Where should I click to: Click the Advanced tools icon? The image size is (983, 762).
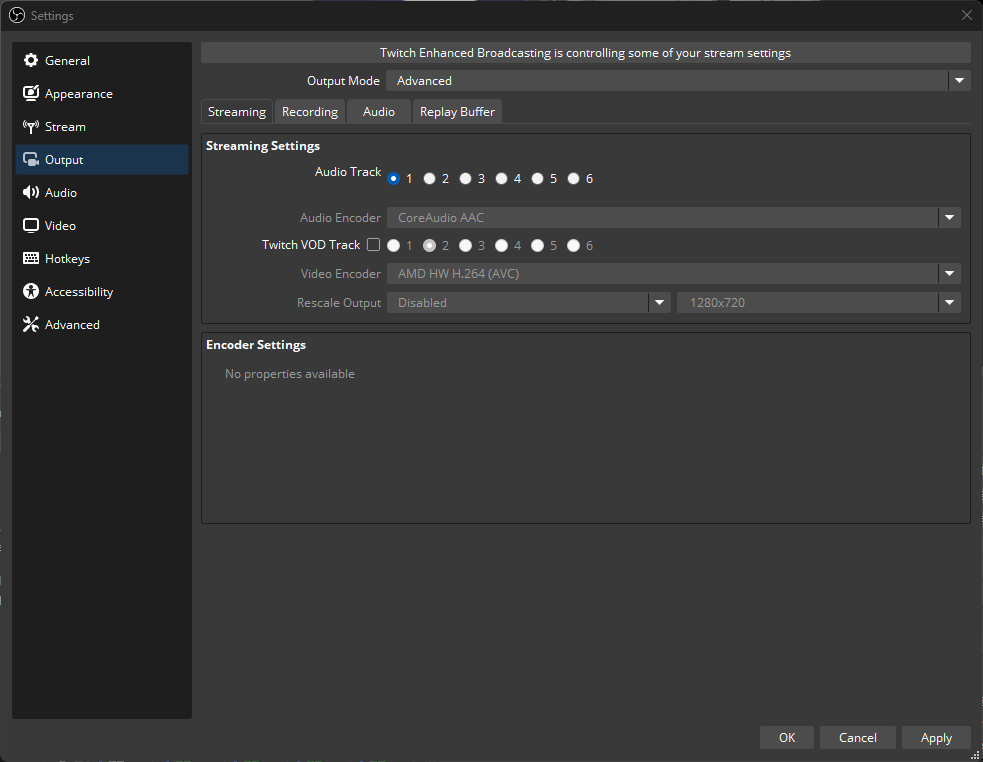click(x=31, y=324)
